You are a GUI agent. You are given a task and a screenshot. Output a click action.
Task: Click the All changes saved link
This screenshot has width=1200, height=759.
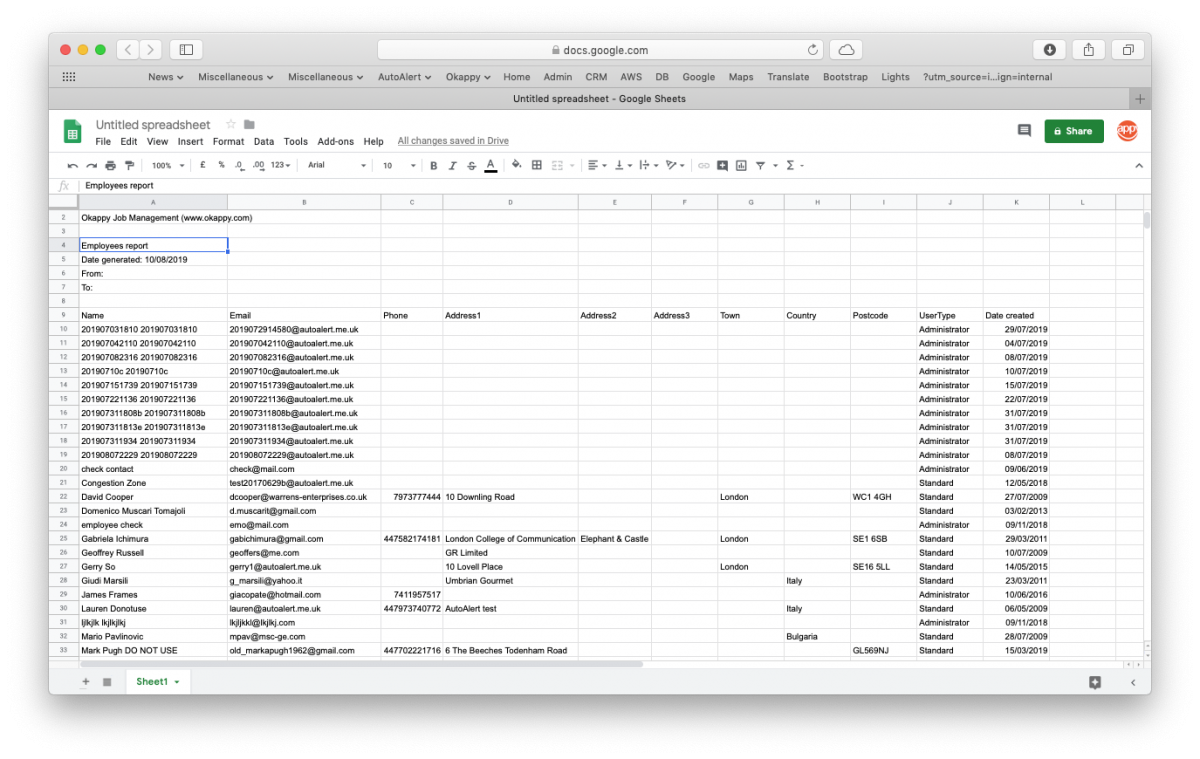452,141
